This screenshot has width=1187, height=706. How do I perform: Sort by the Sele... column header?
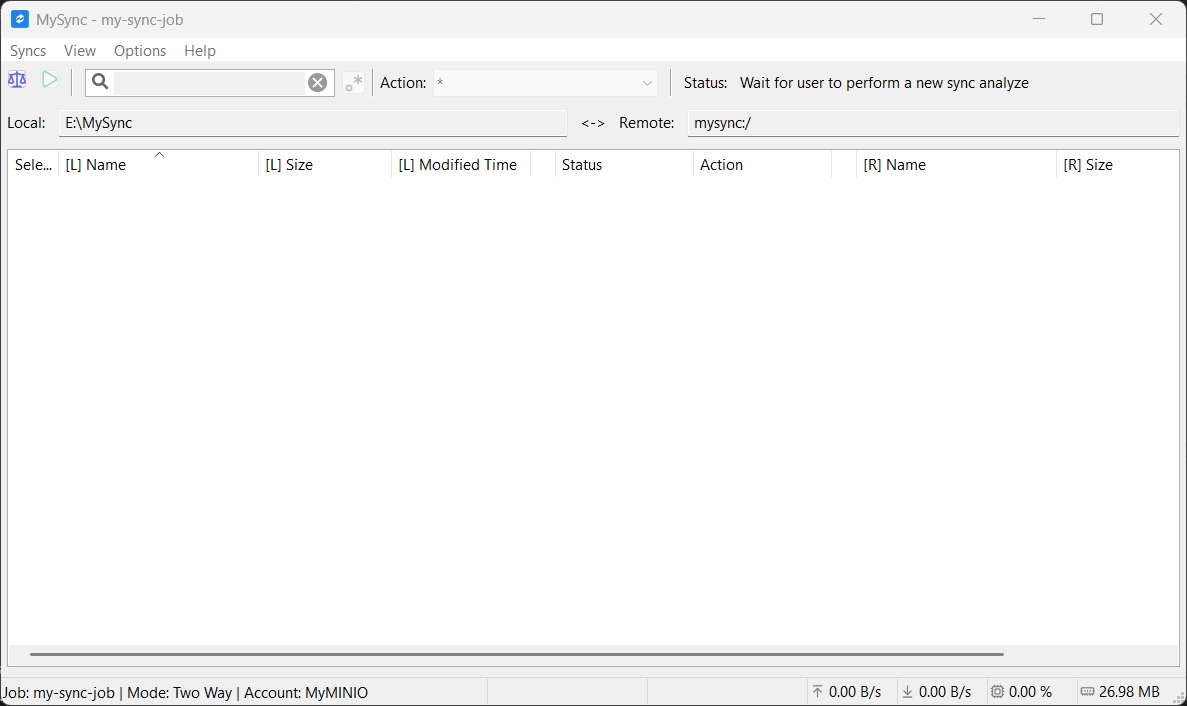(33, 165)
